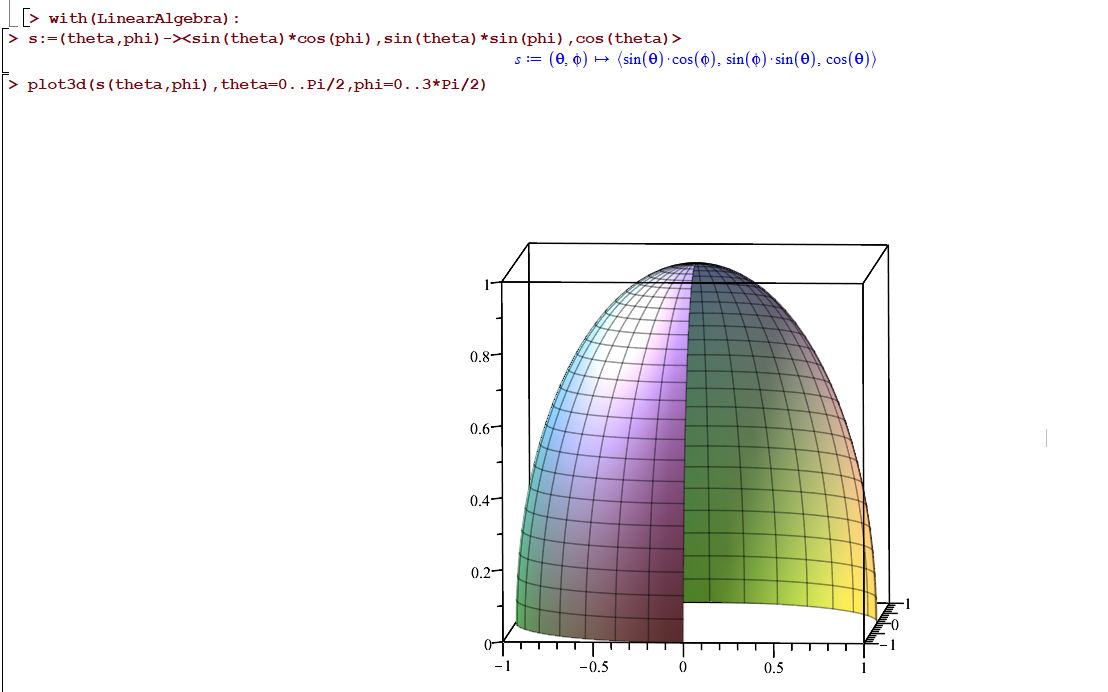Viewport: 1108px width, 692px height.
Task: Click the vertical axis label 0.2
Action: [480, 573]
